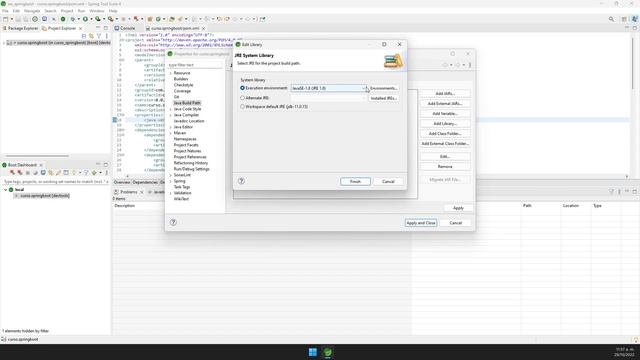
Task: Click the Environments... button
Action: pyautogui.click(x=384, y=88)
